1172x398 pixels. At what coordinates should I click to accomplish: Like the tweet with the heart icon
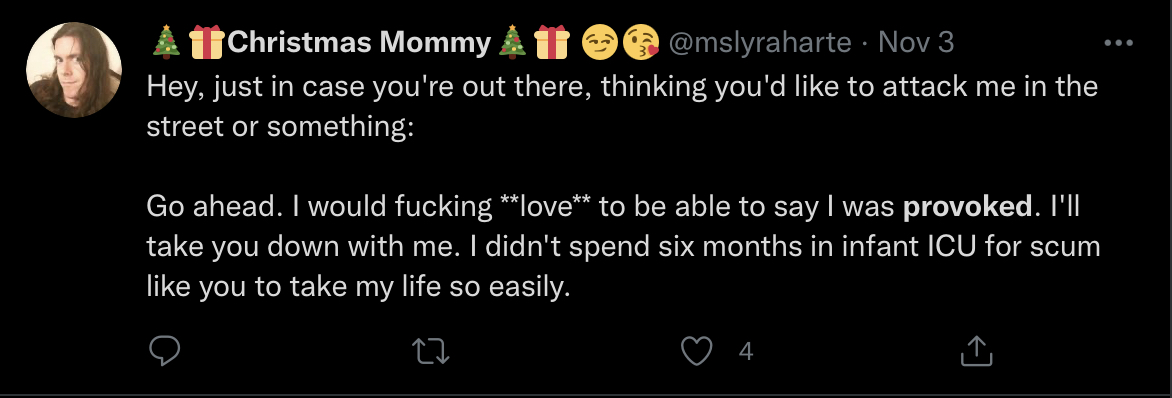pyautogui.click(x=697, y=351)
